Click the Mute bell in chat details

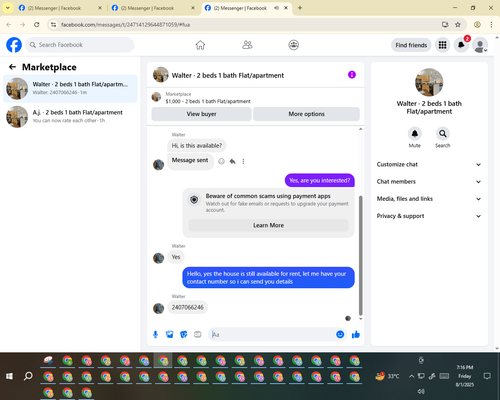415,134
